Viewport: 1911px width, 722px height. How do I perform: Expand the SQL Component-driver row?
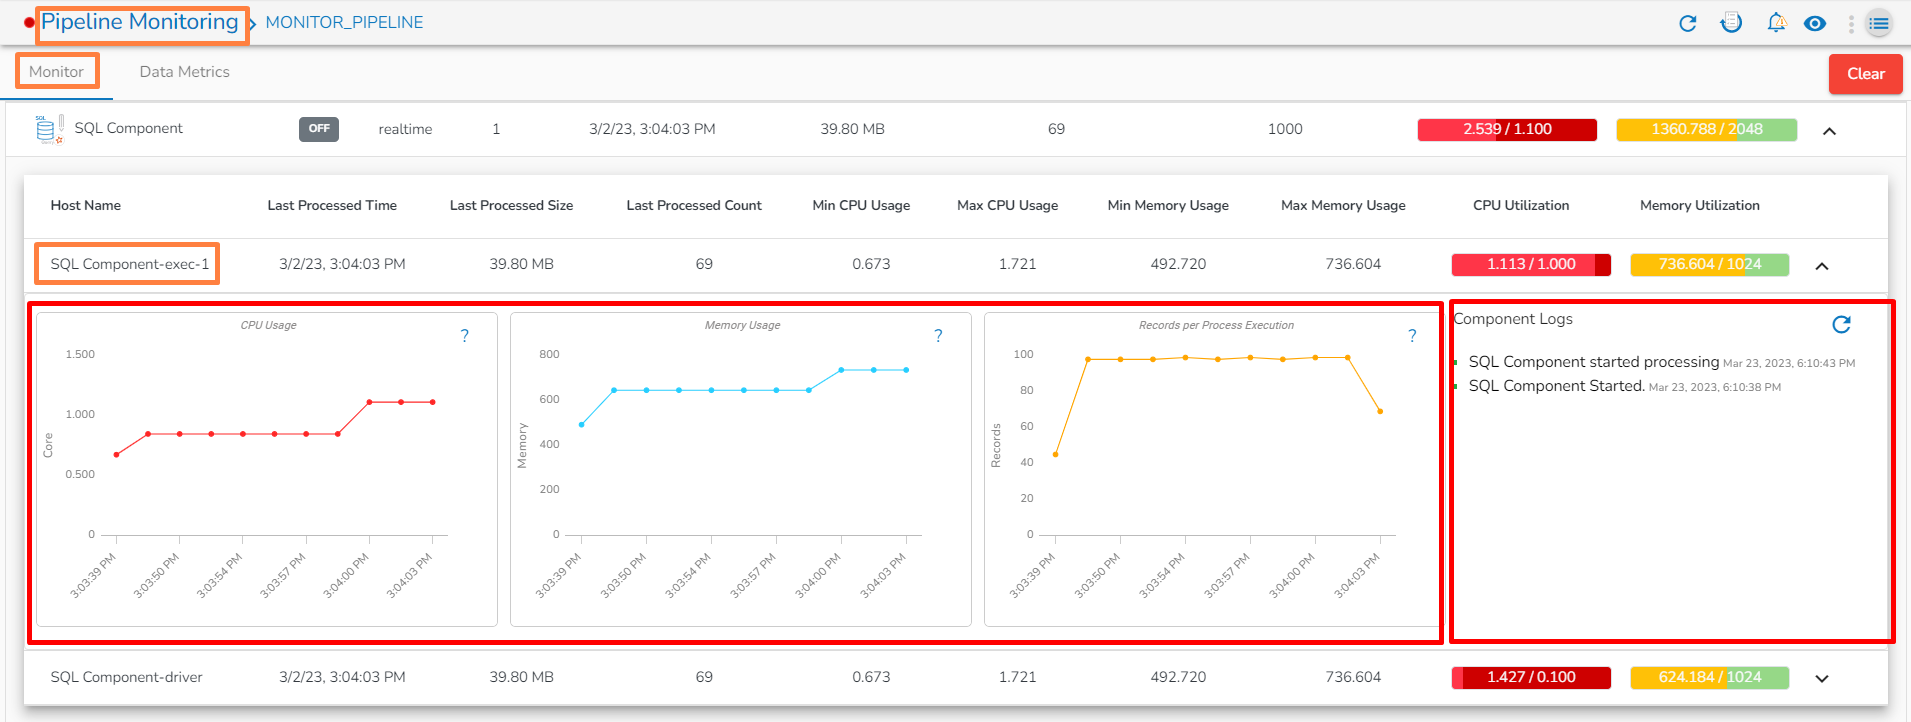coord(1822,678)
